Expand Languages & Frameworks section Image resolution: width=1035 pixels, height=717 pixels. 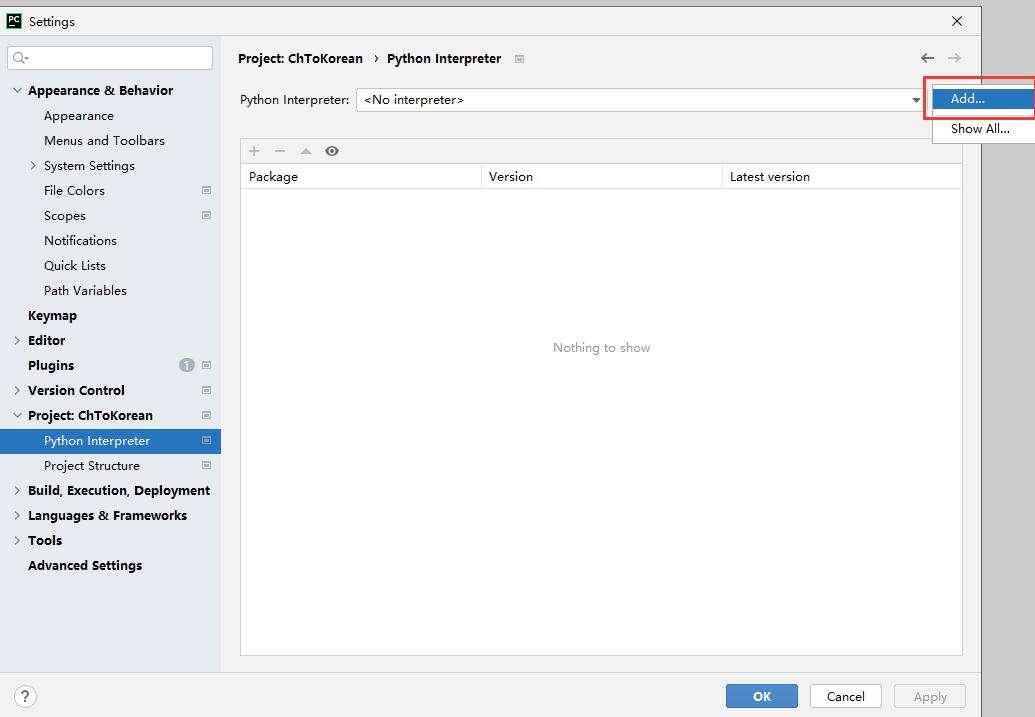17,516
